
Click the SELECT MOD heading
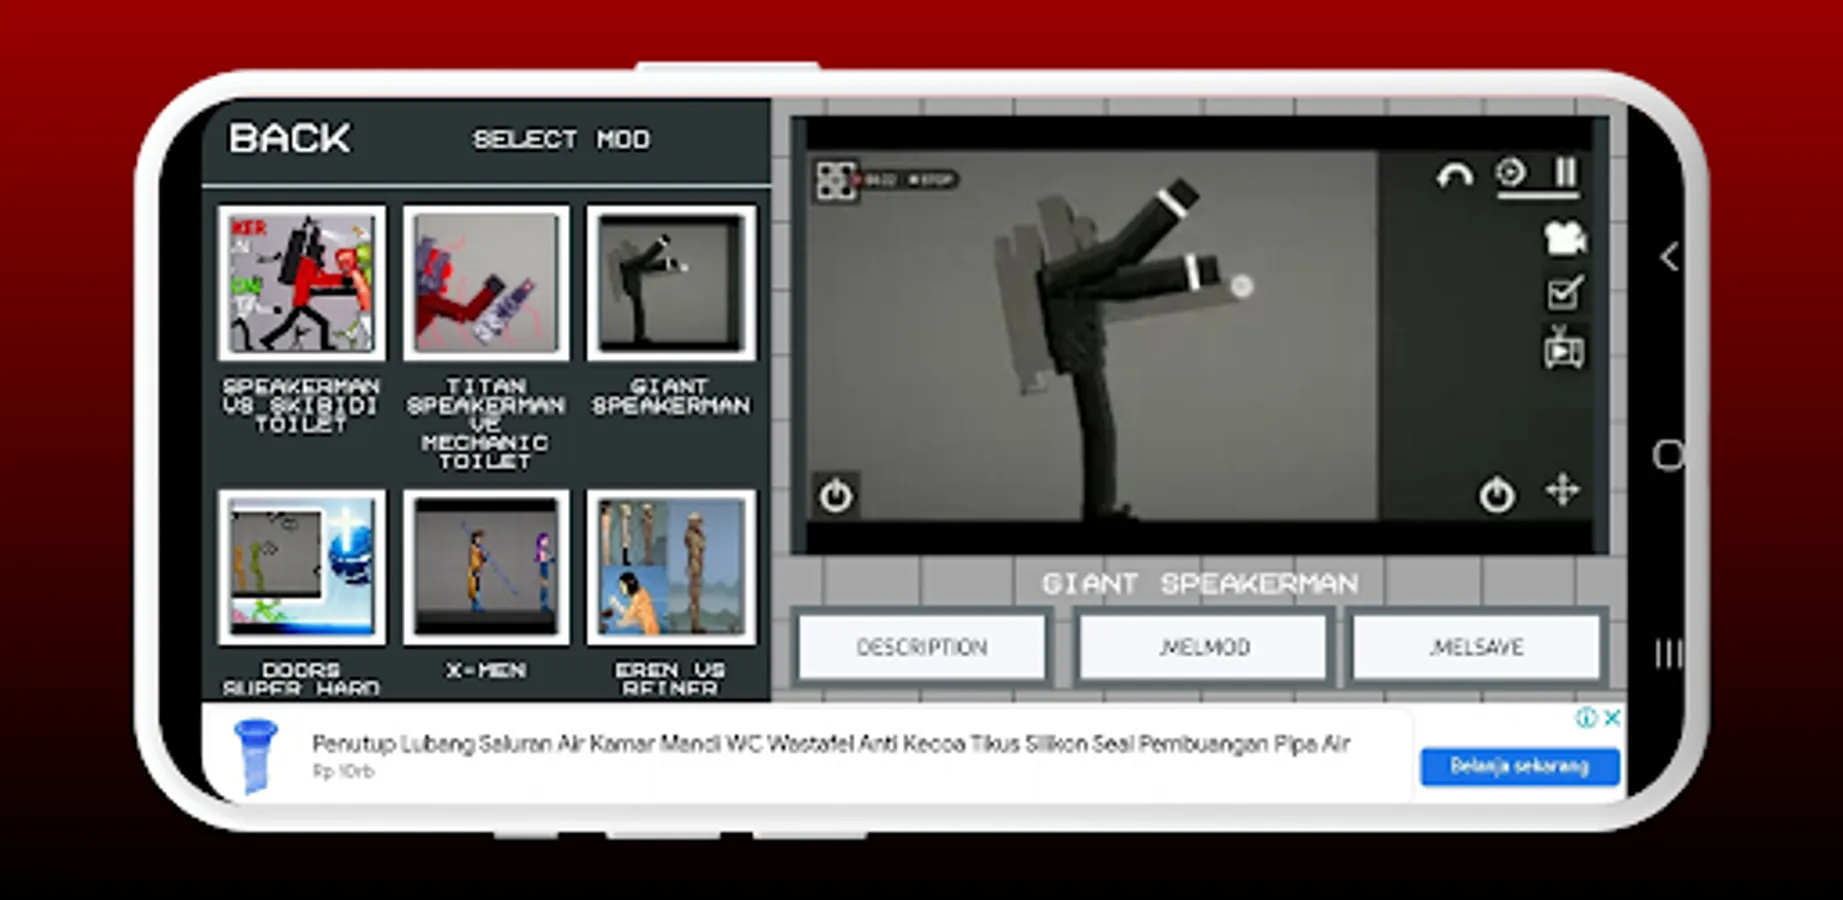pyautogui.click(x=561, y=139)
